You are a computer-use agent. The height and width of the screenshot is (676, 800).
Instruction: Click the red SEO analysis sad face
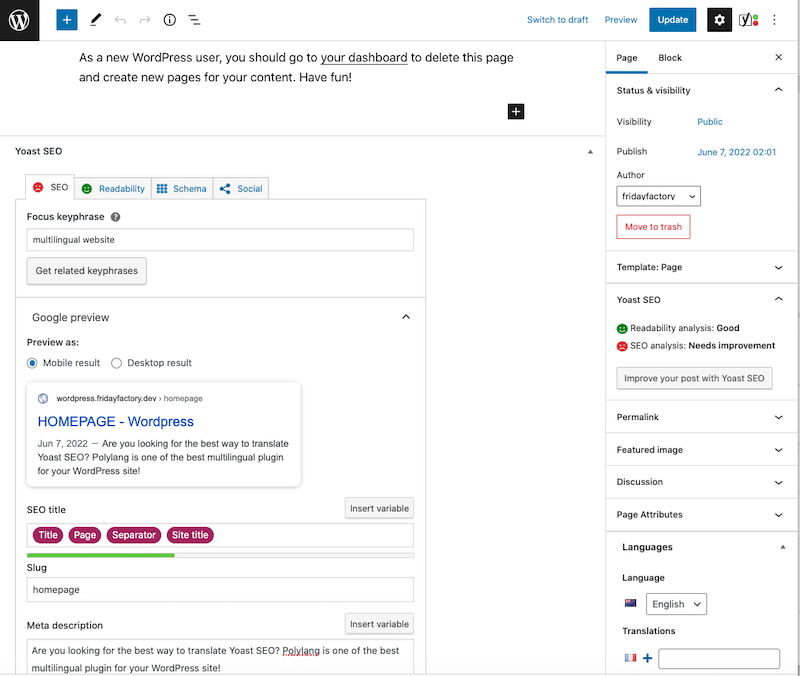click(x=622, y=346)
